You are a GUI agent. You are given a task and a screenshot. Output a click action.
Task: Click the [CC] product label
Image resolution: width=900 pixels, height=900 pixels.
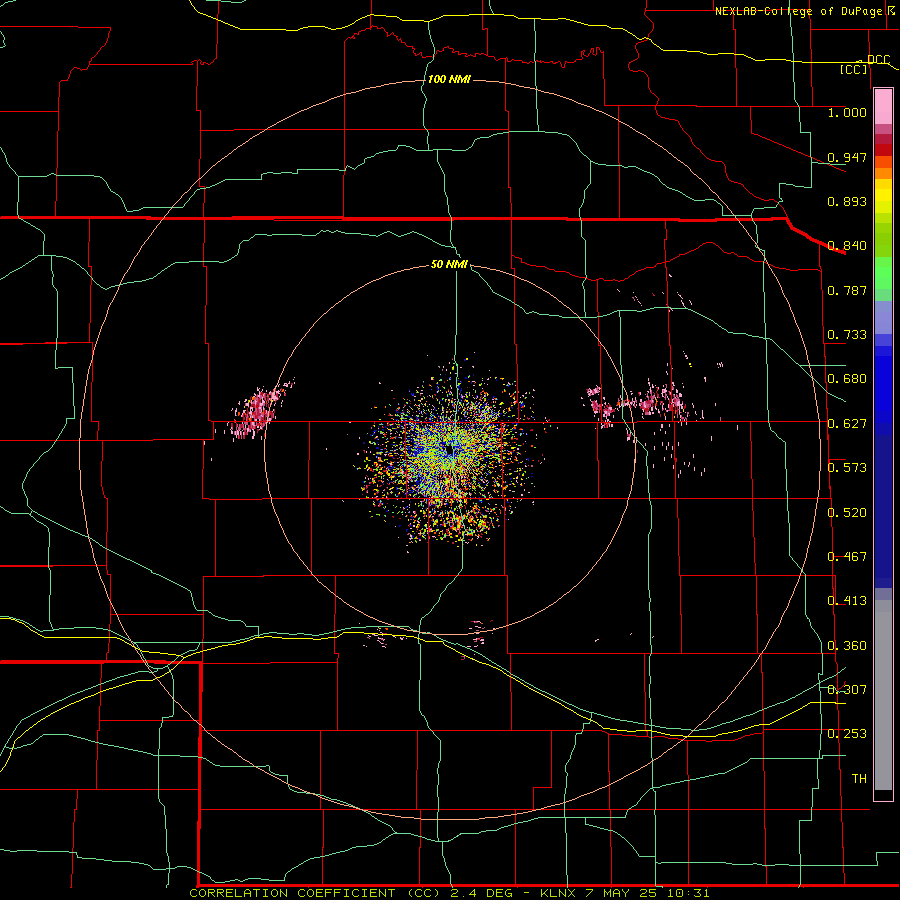pyautogui.click(x=854, y=70)
